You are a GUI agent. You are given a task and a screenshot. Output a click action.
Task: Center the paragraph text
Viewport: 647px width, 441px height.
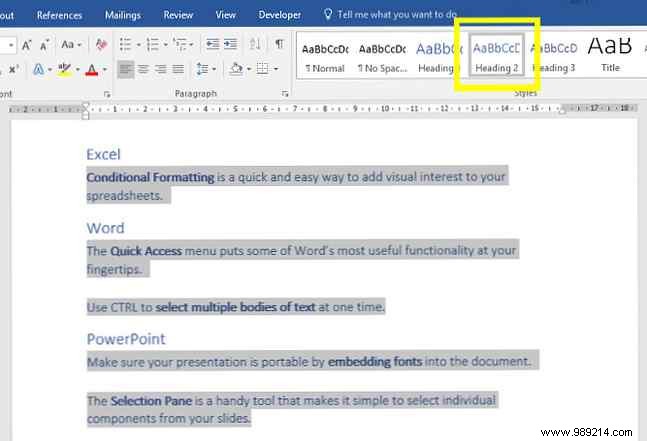pos(143,68)
